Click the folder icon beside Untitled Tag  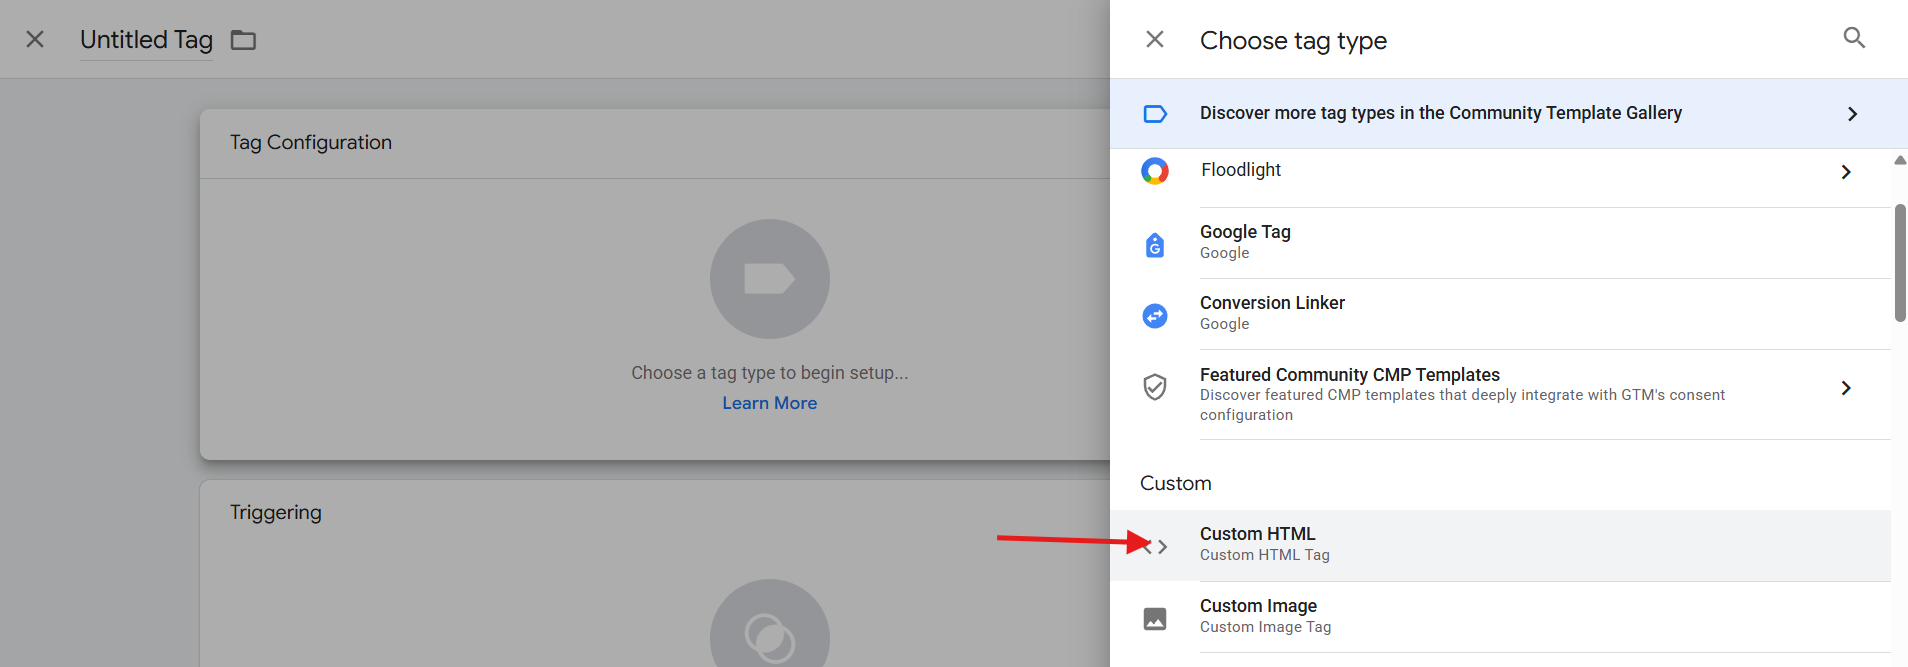[x=244, y=40]
